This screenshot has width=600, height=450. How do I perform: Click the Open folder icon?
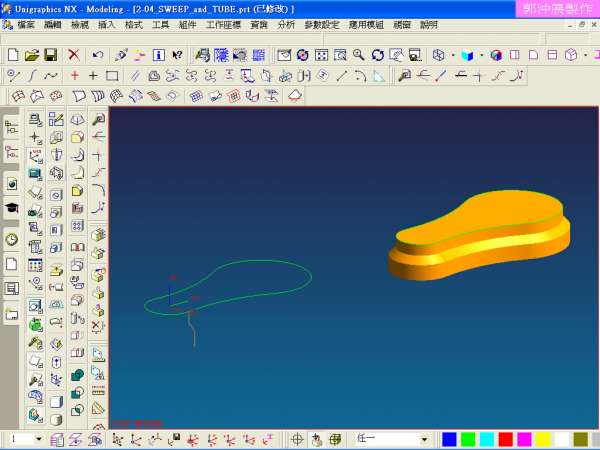pos(31,55)
